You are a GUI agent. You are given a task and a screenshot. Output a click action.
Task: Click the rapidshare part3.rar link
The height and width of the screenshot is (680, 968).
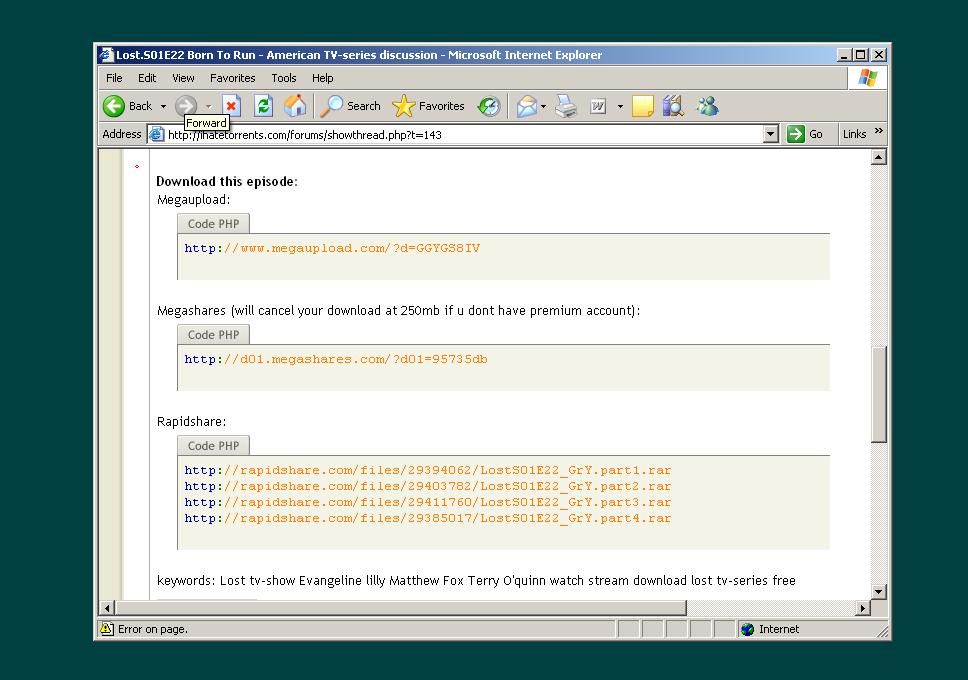(x=427, y=502)
